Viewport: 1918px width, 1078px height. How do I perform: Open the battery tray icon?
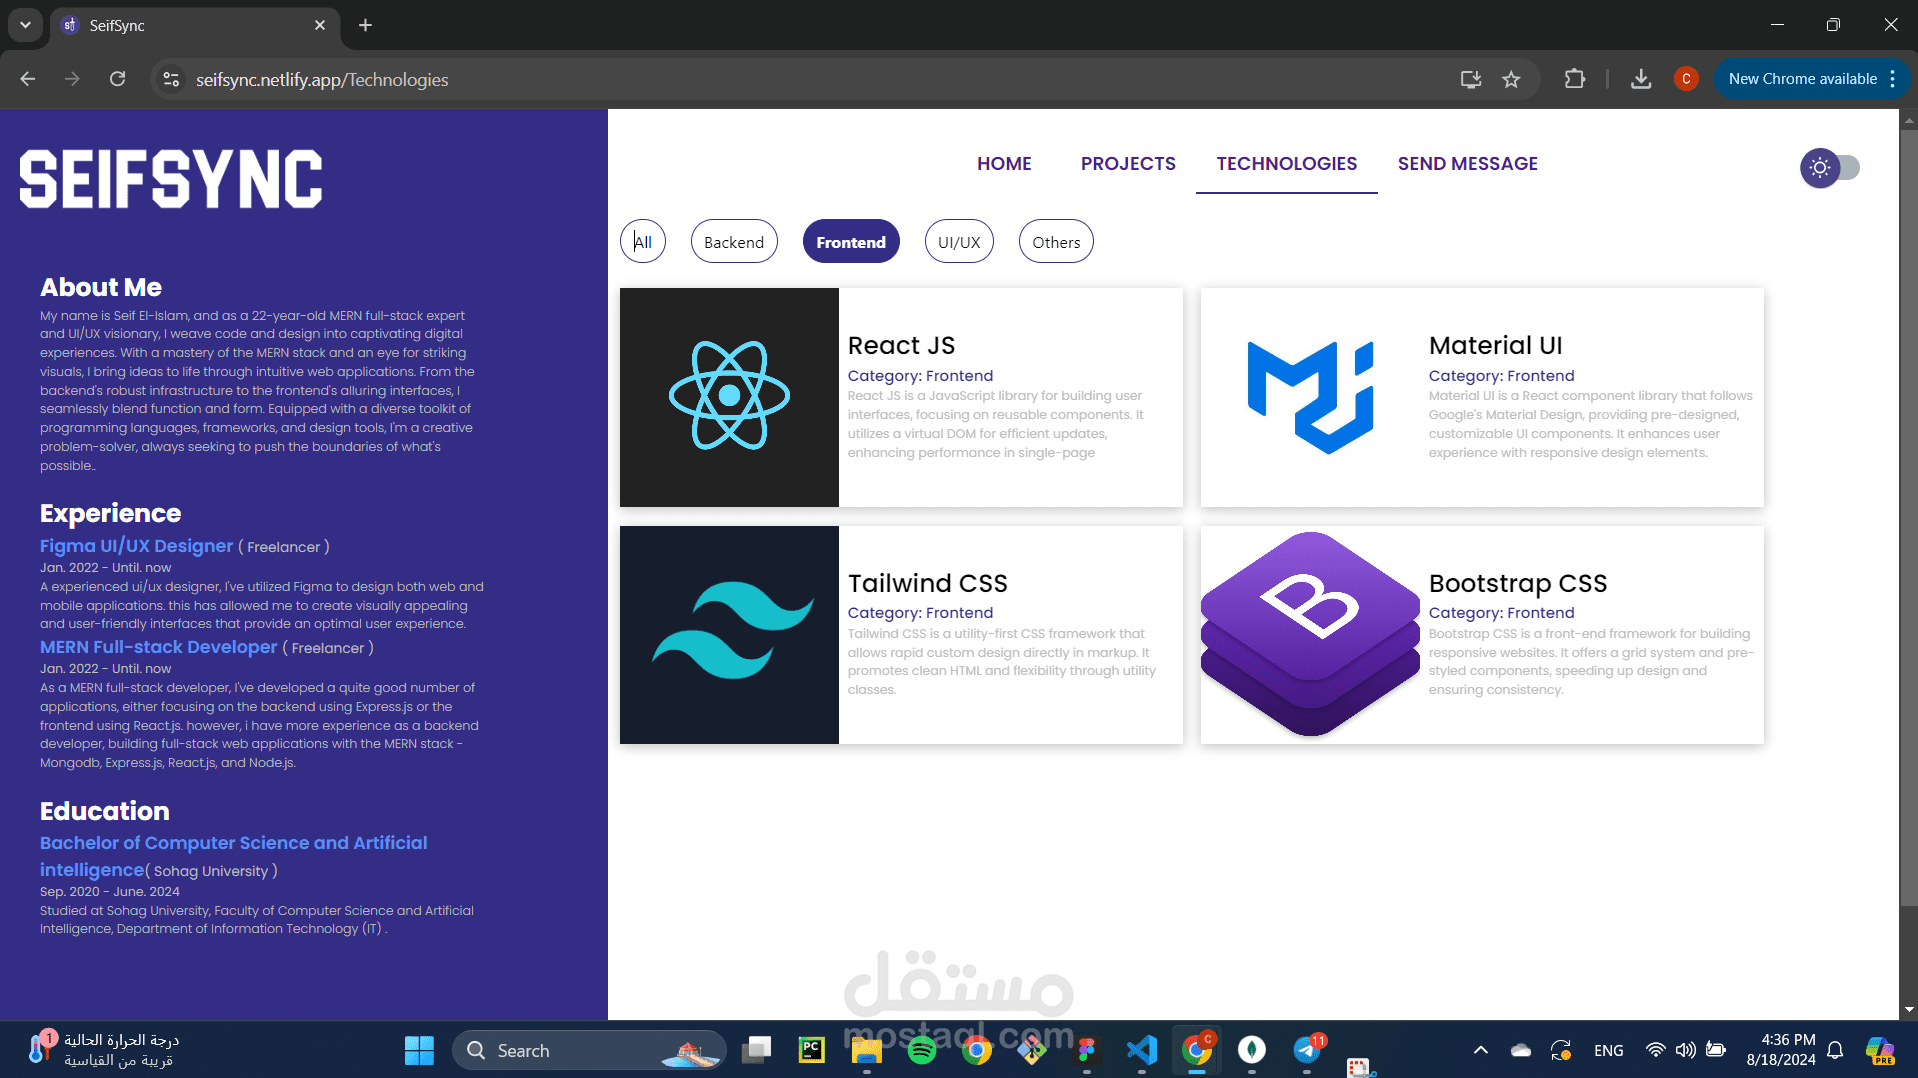click(1716, 1050)
